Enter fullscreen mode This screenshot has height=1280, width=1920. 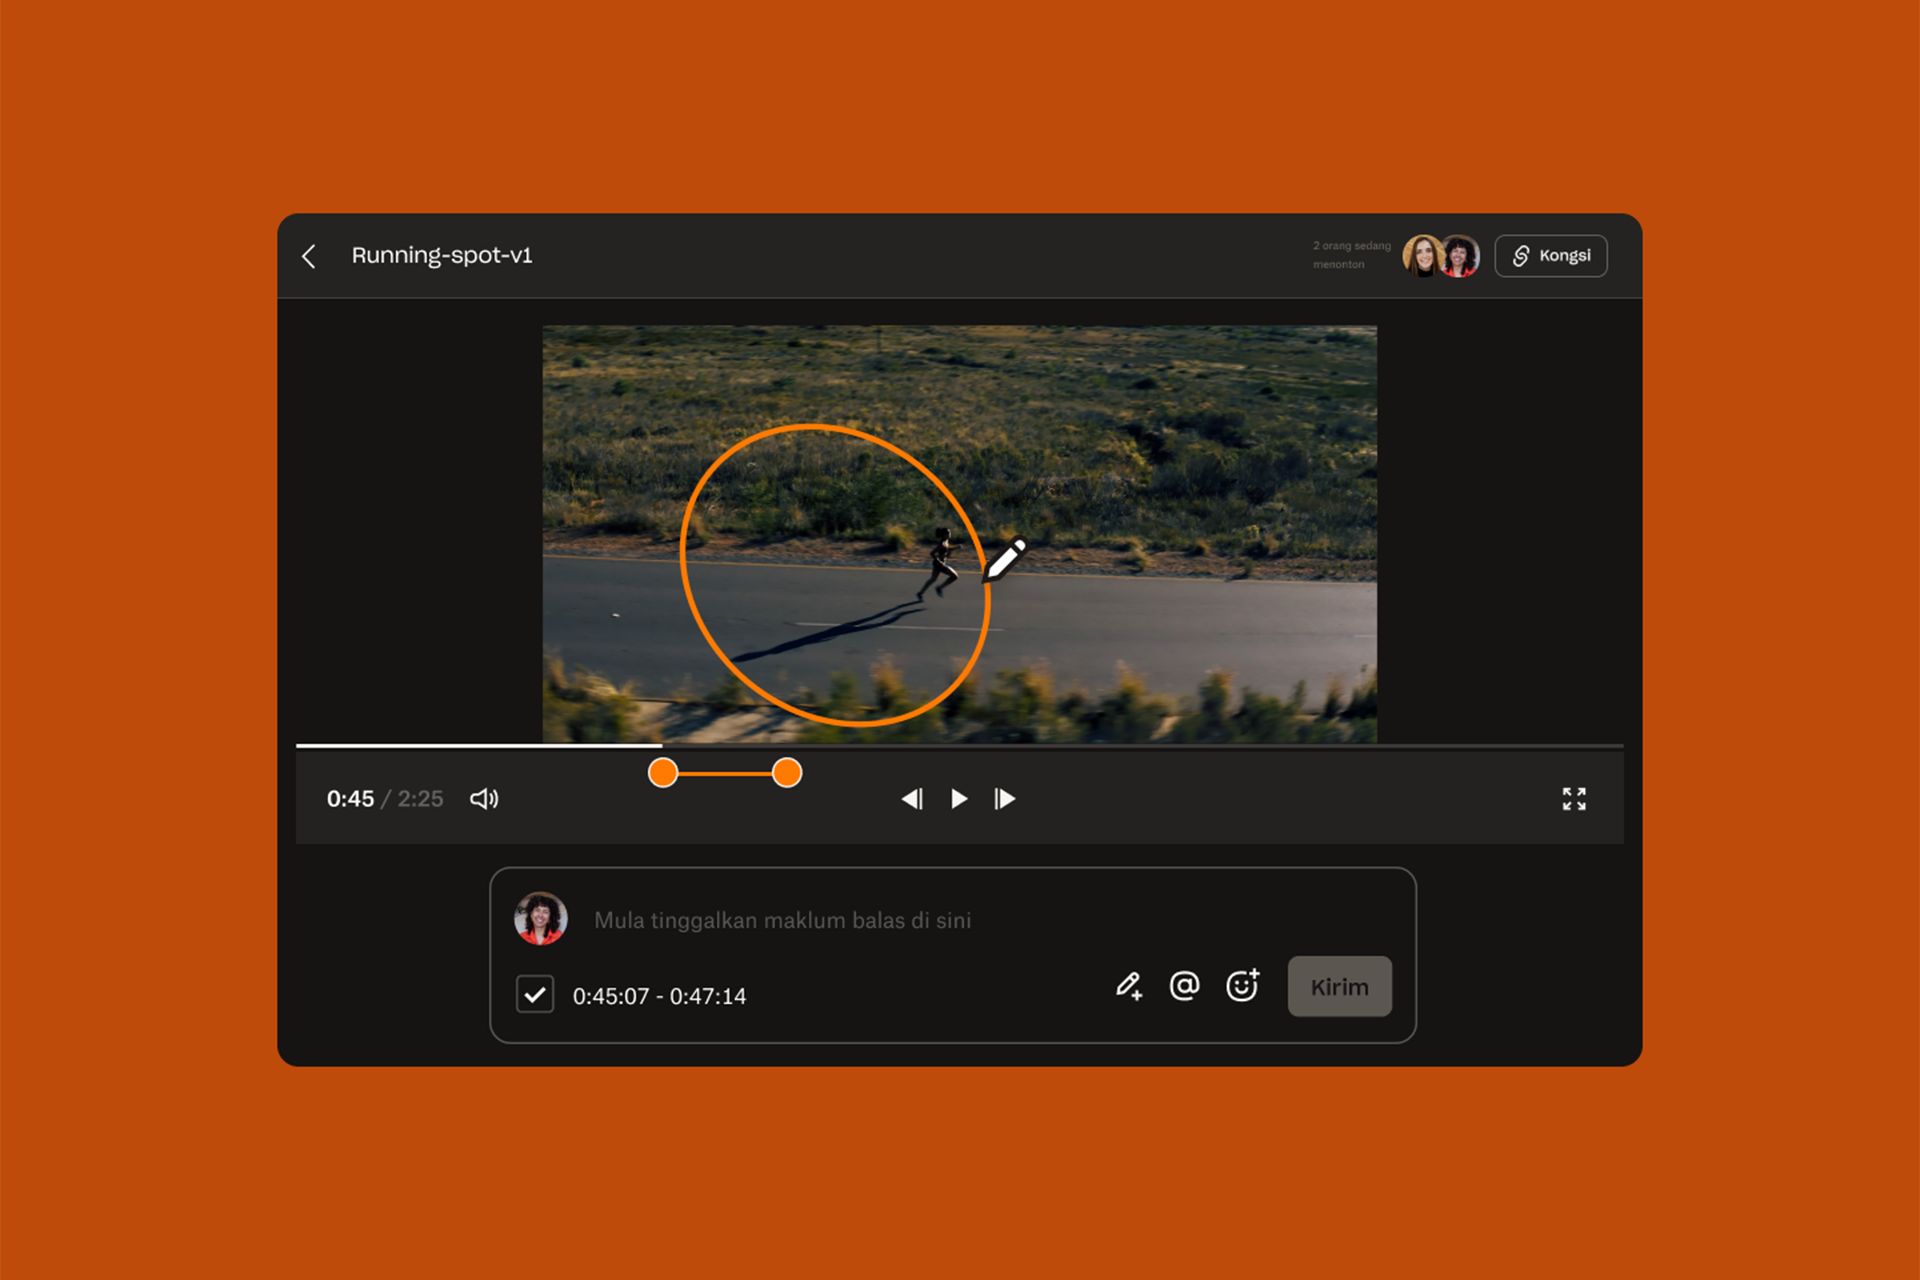(1574, 799)
